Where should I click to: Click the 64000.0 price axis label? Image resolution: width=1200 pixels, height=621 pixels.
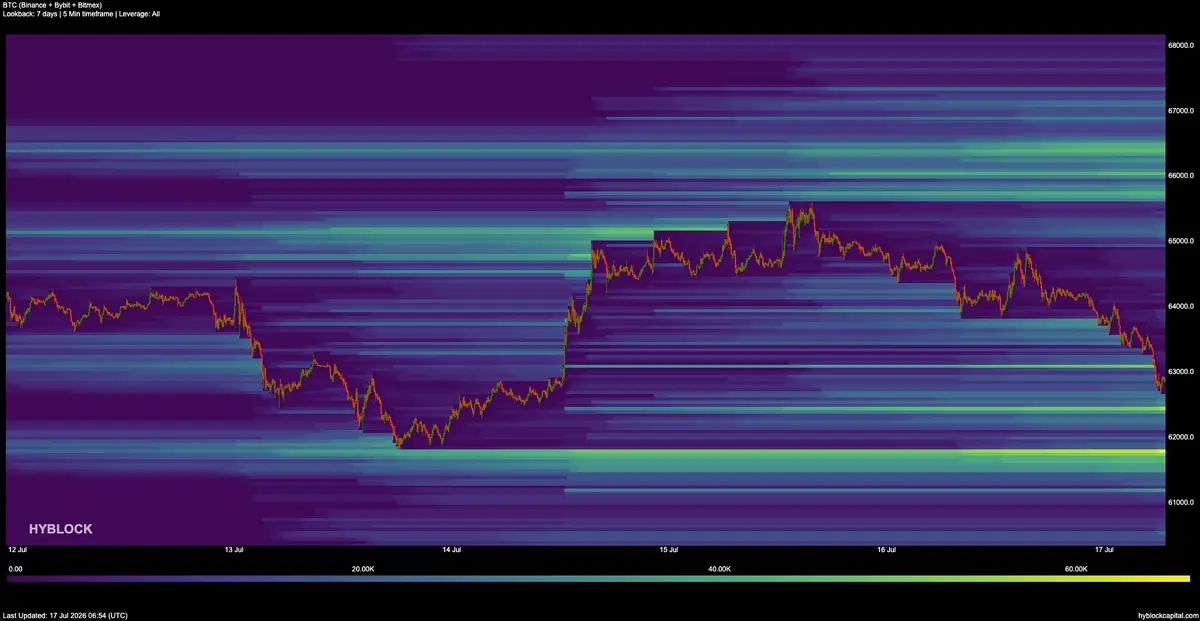pos(1180,306)
